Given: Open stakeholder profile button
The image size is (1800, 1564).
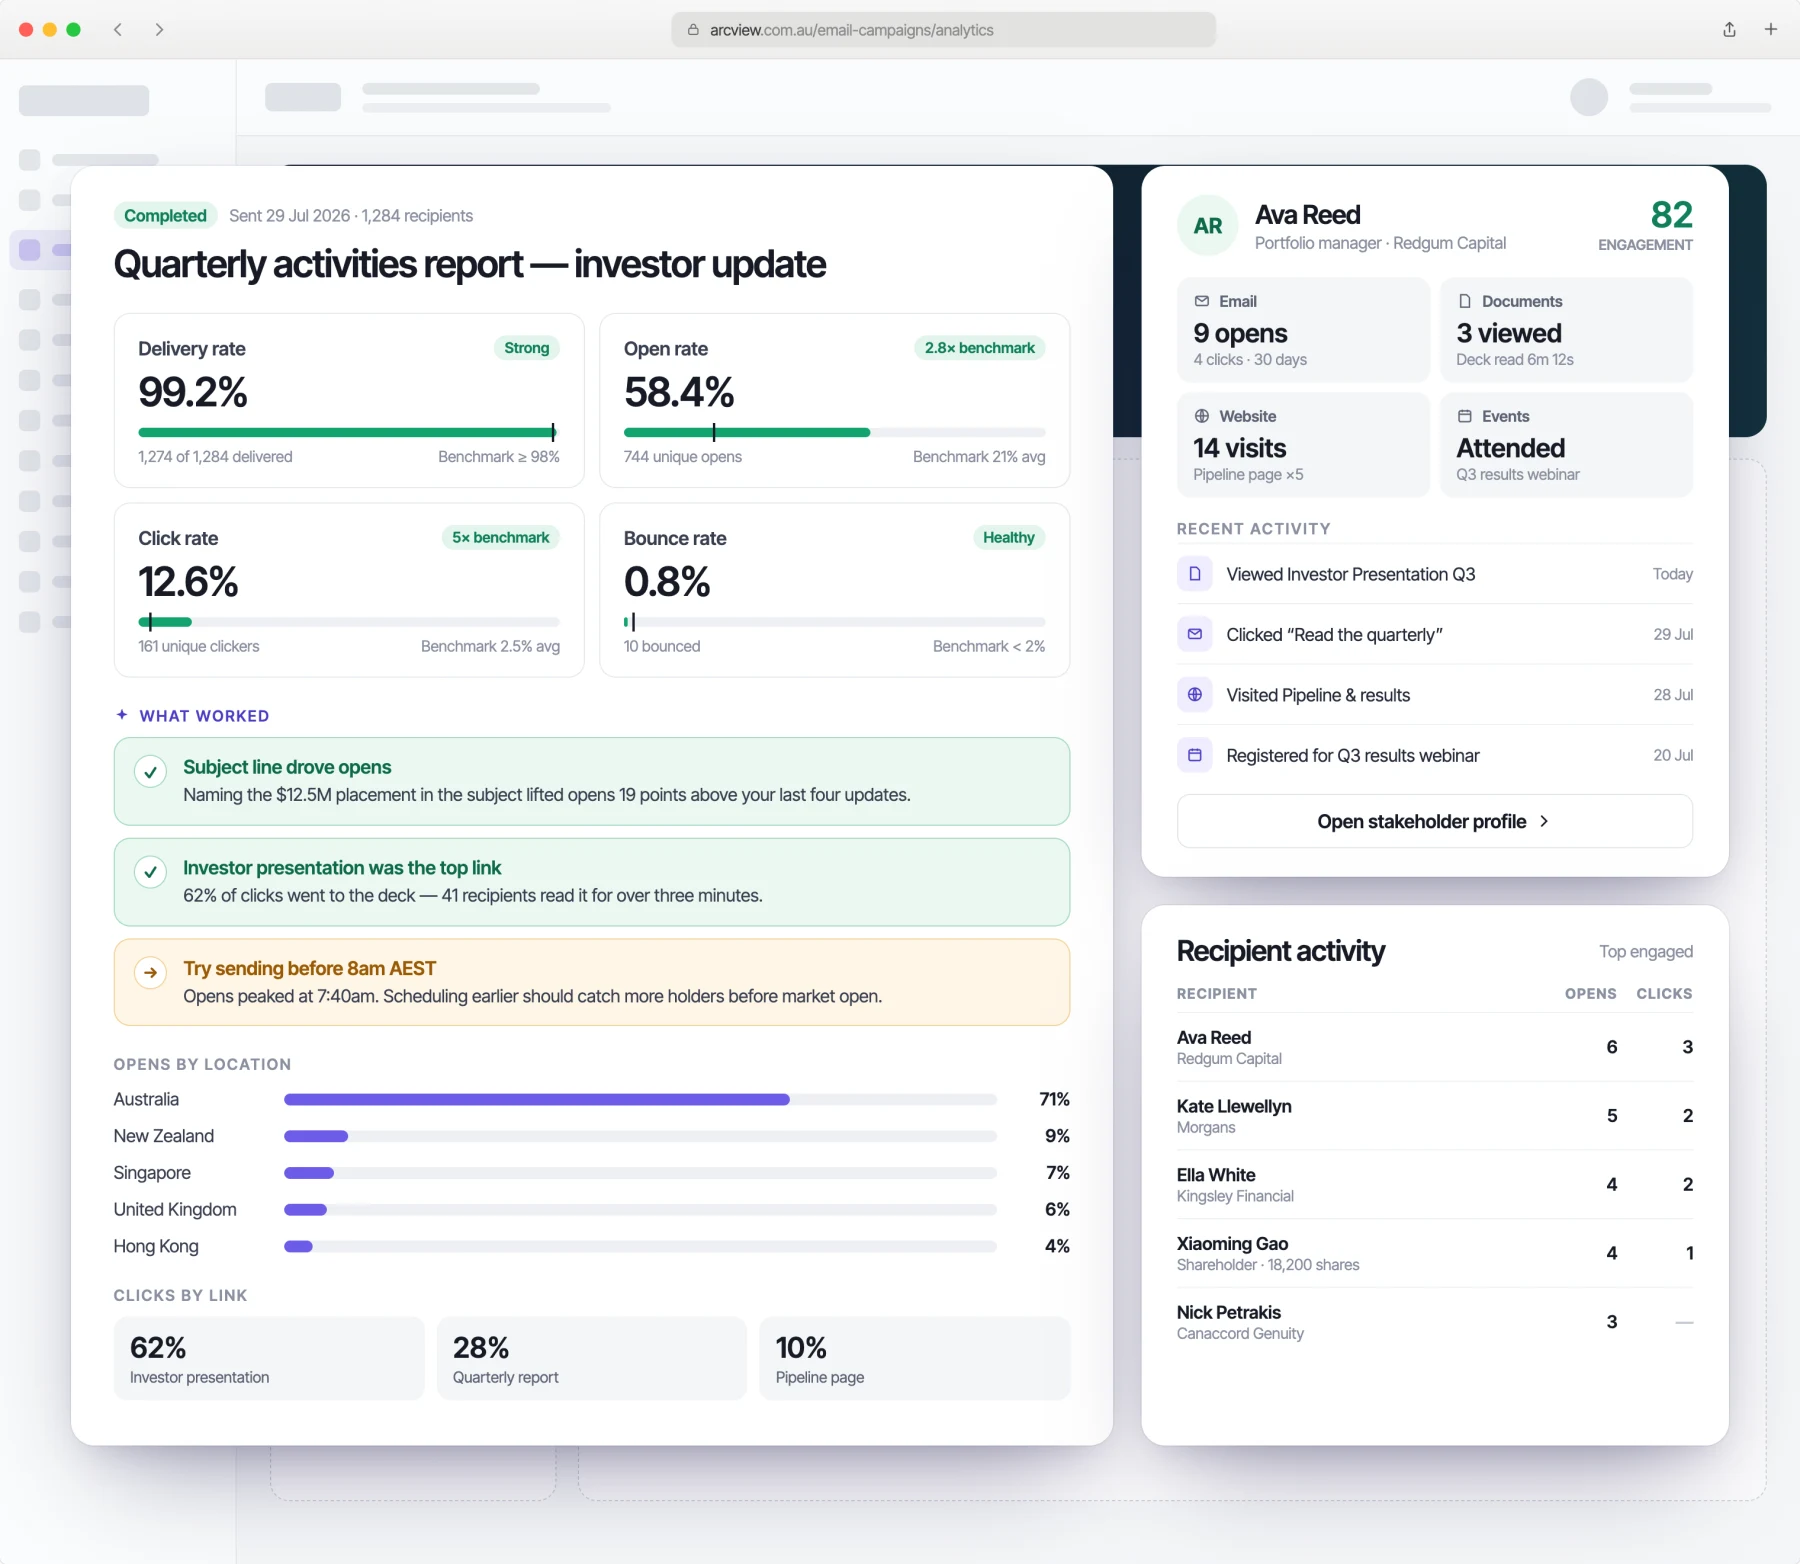Looking at the screenshot, I should click(1434, 821).
